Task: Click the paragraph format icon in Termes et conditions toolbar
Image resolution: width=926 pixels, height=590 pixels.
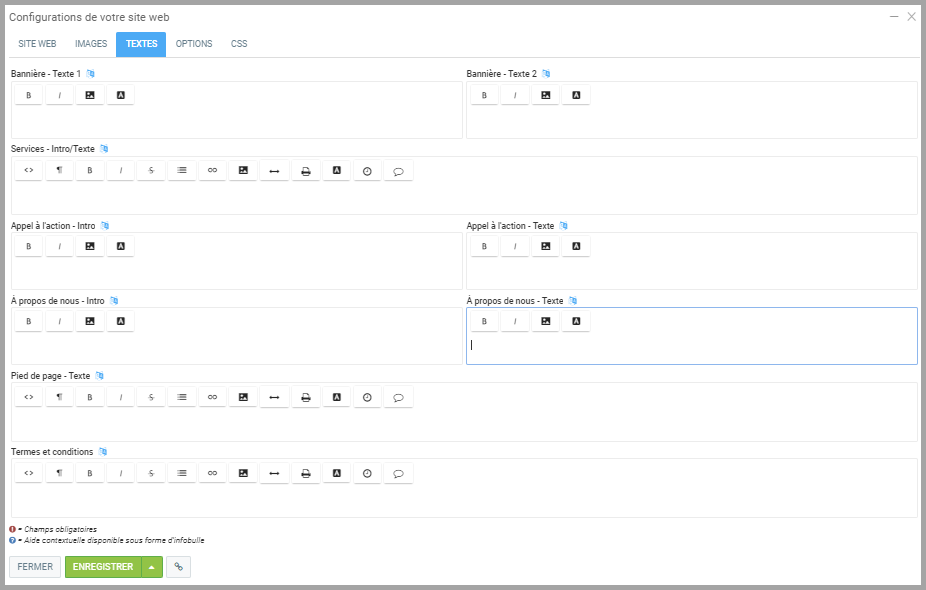Action: tap(59, 473)
